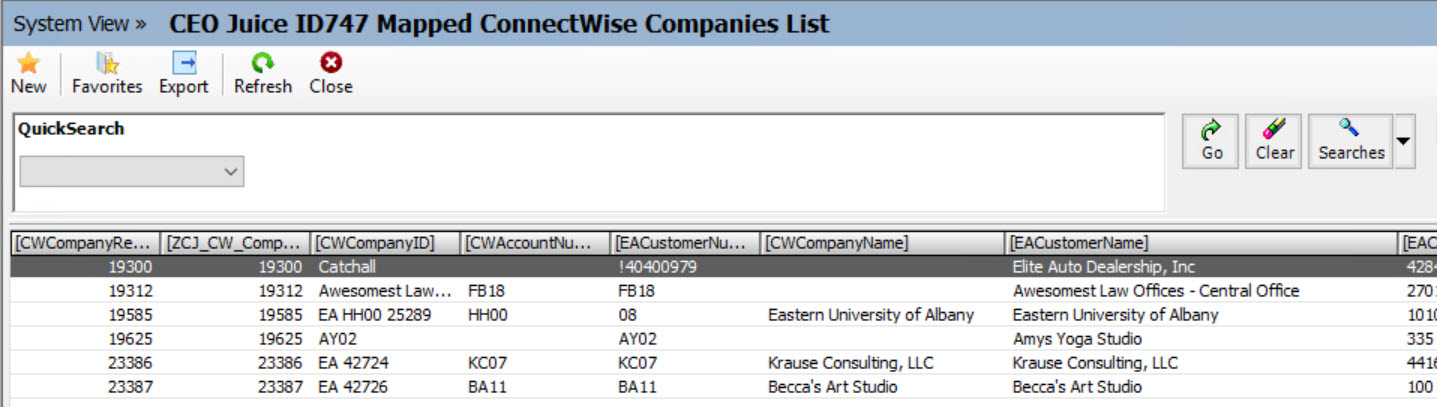Expand the arrow beside Searches
Screen dimensions: 1437x407
[1404, 141]
